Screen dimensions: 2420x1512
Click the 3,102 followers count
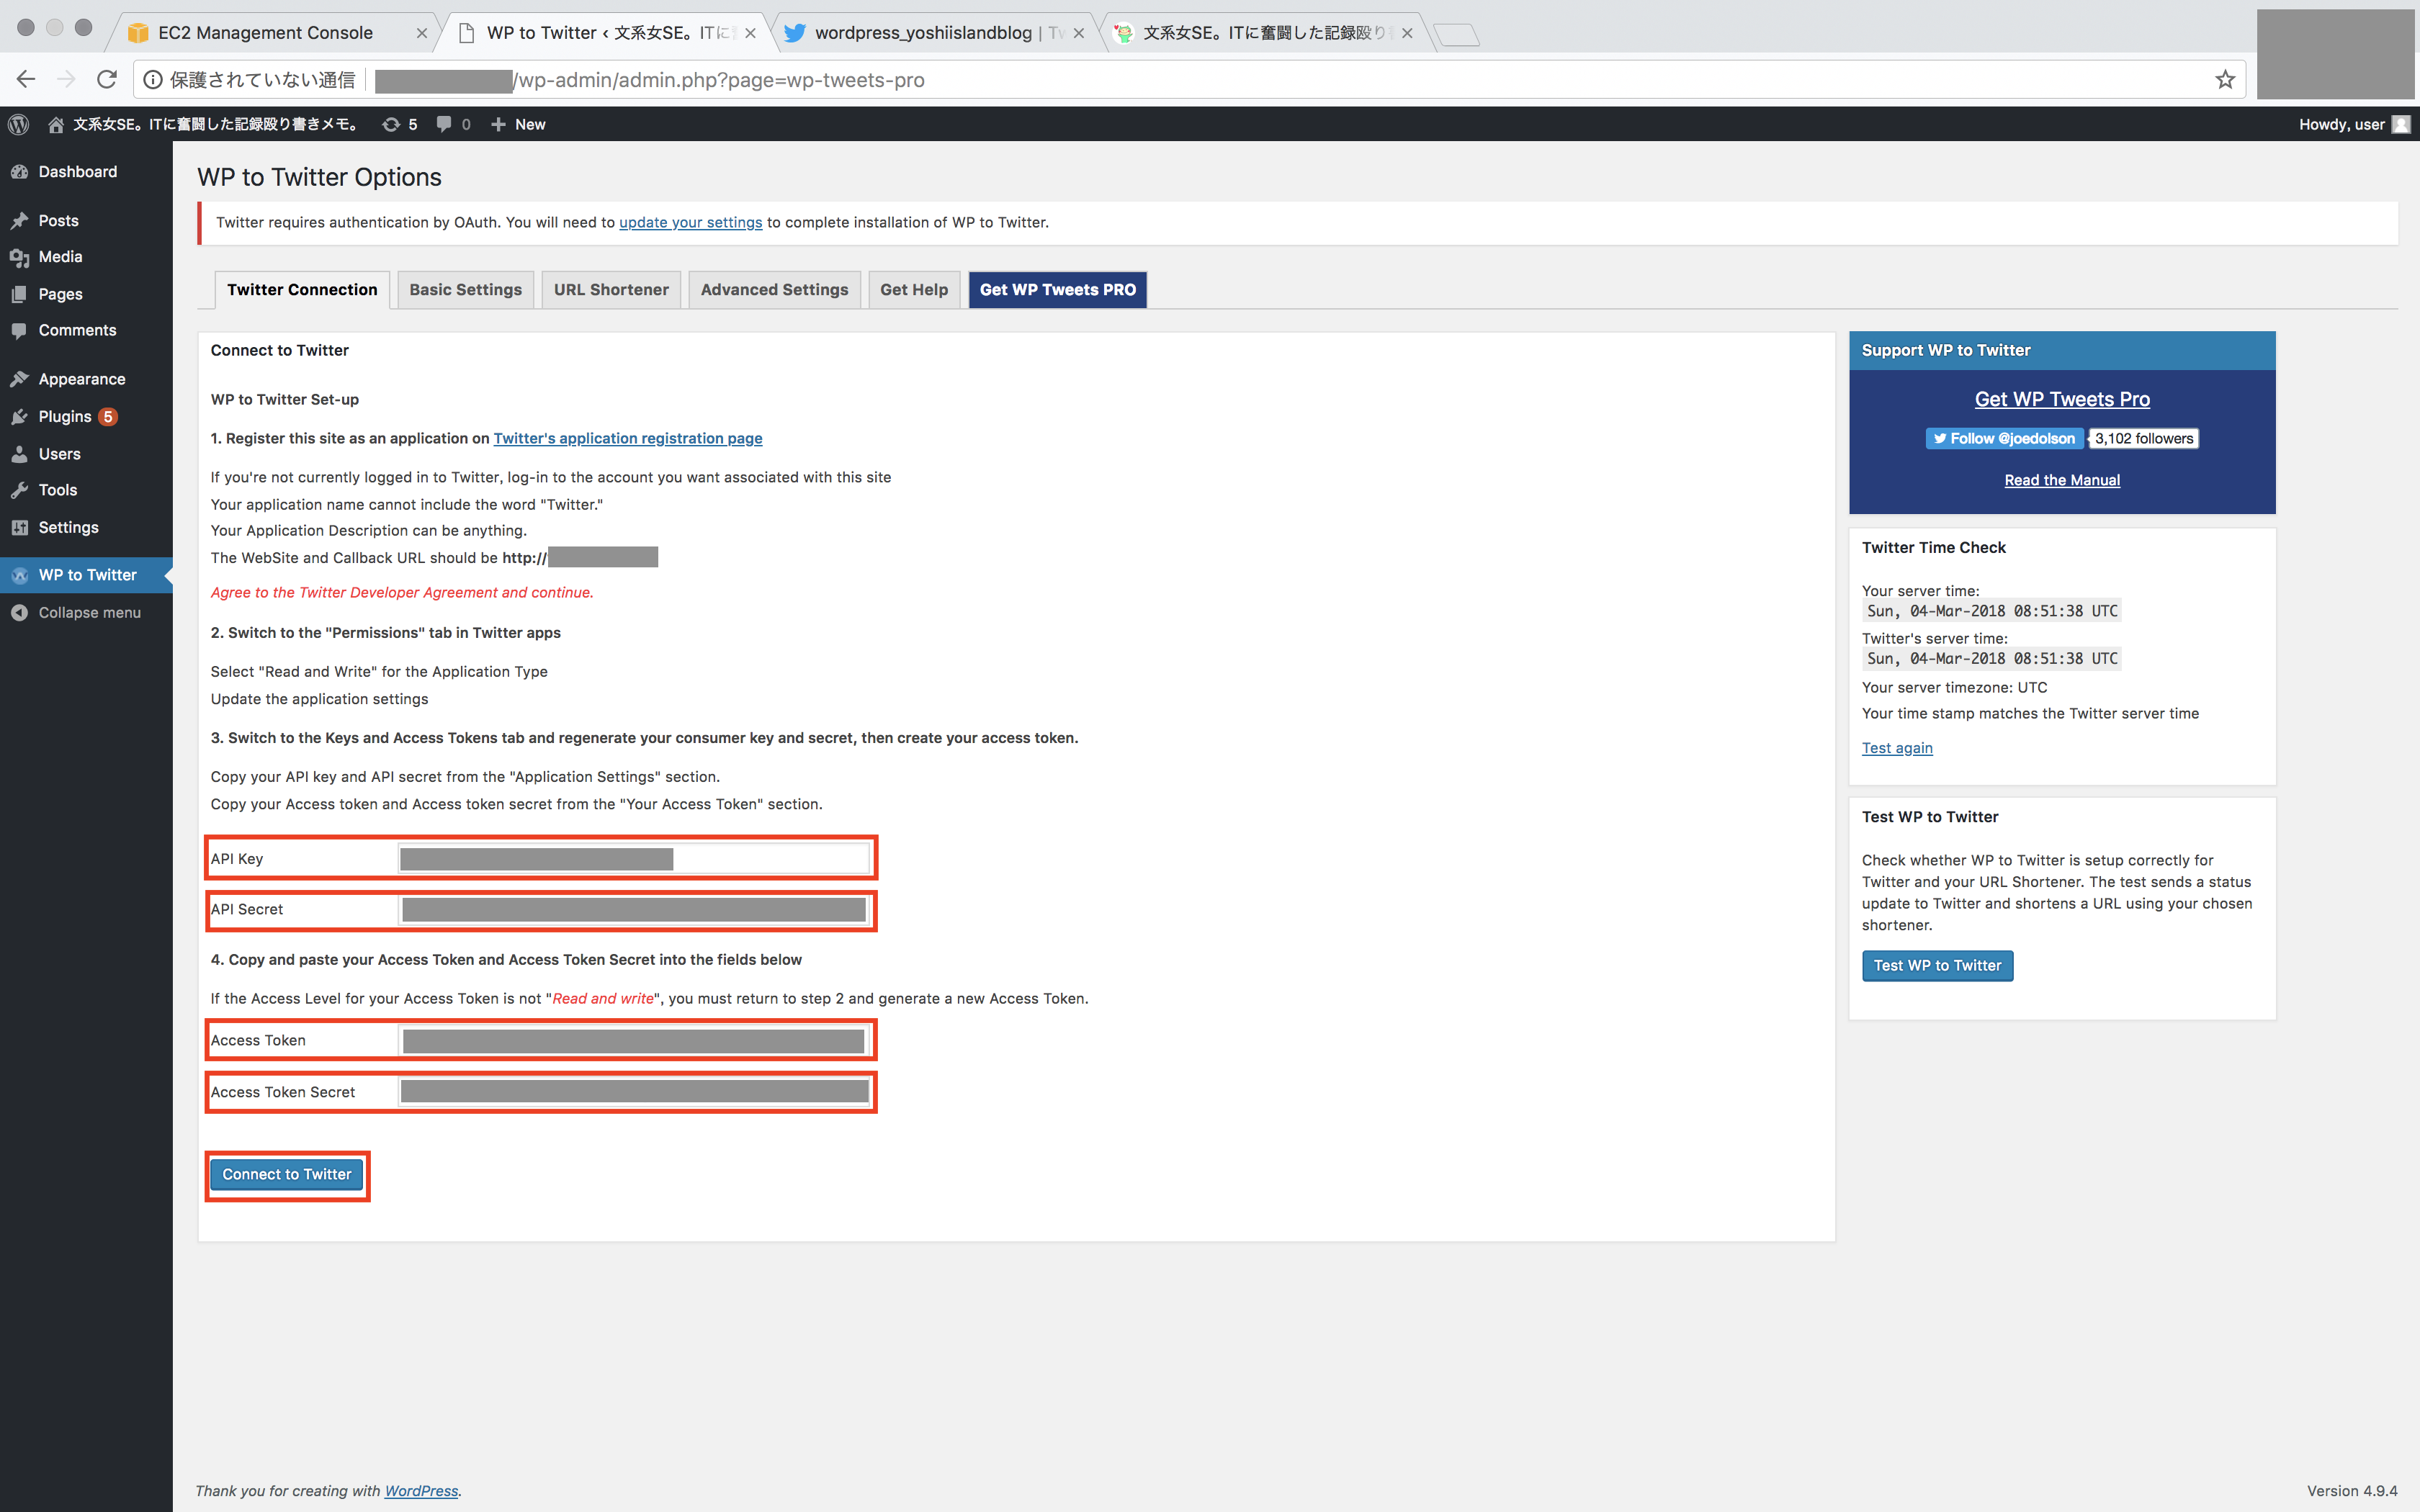[2144, 438]
